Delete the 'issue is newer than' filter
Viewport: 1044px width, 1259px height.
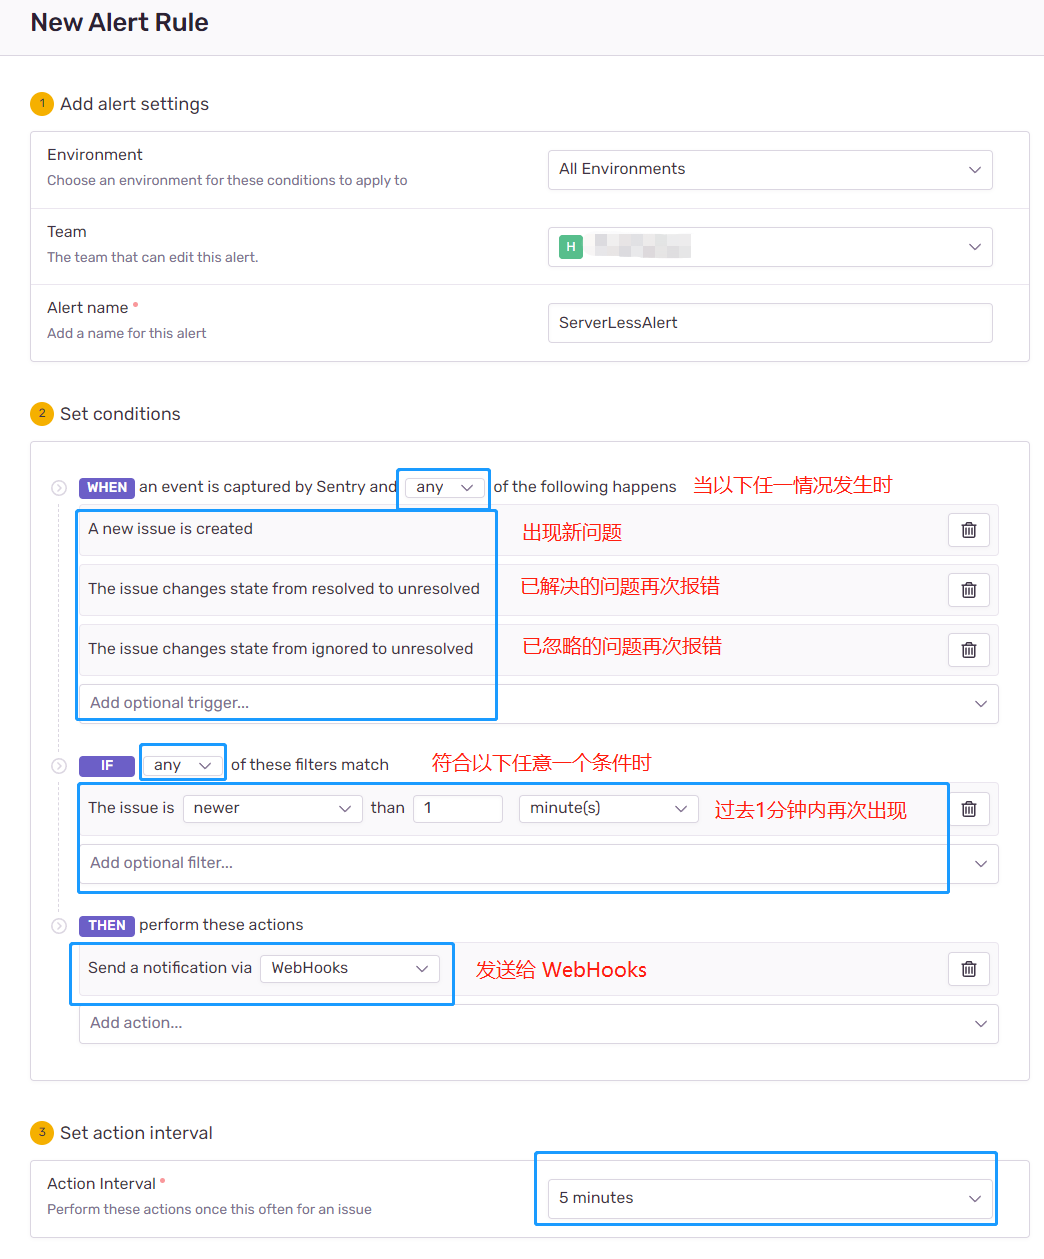[x=968, y=809]
